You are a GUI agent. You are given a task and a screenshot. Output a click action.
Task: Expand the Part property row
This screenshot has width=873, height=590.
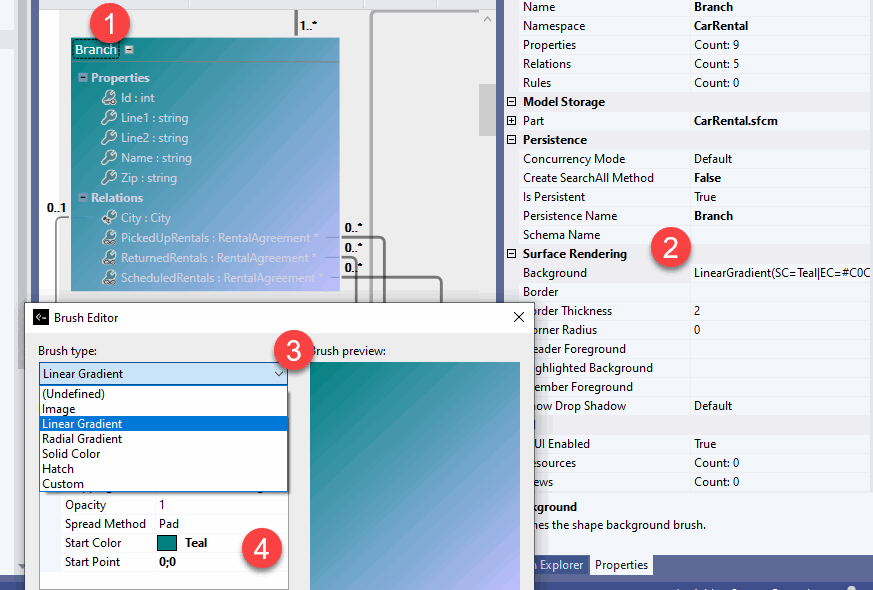click(x=512, y=121)
